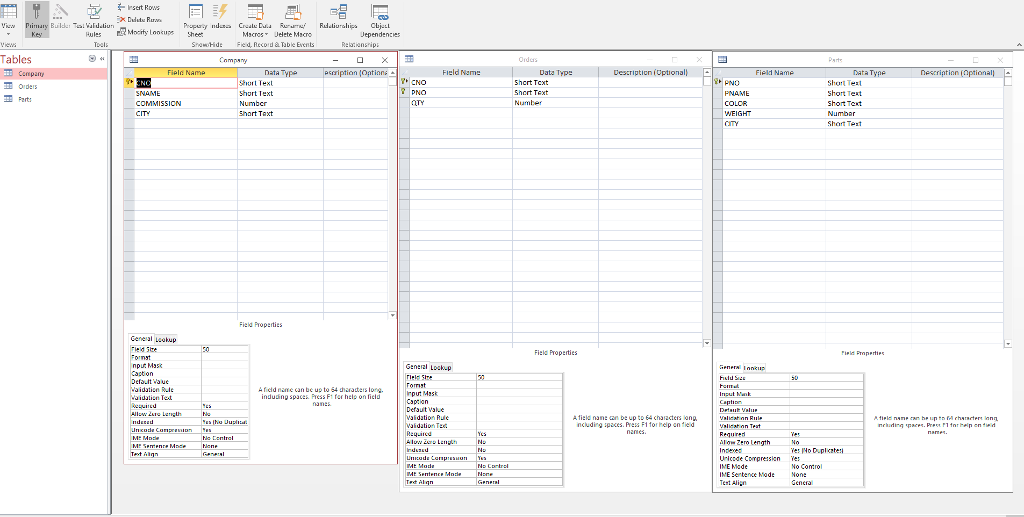Switch to Lookup tab in Company properties

[166, 339]
